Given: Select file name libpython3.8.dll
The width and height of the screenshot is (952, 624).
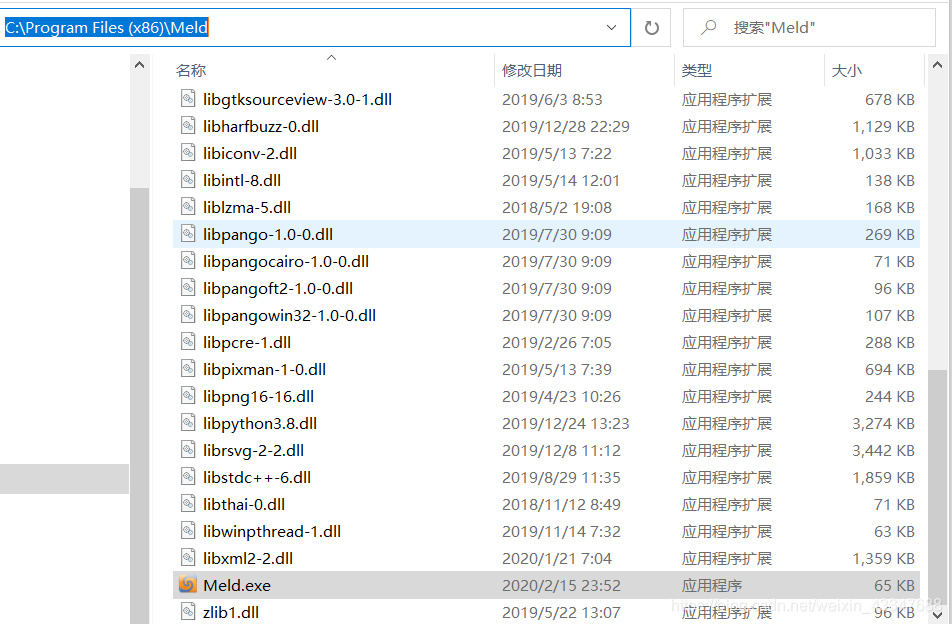Looking at the screenshot, I should click(x=260, y=424).
